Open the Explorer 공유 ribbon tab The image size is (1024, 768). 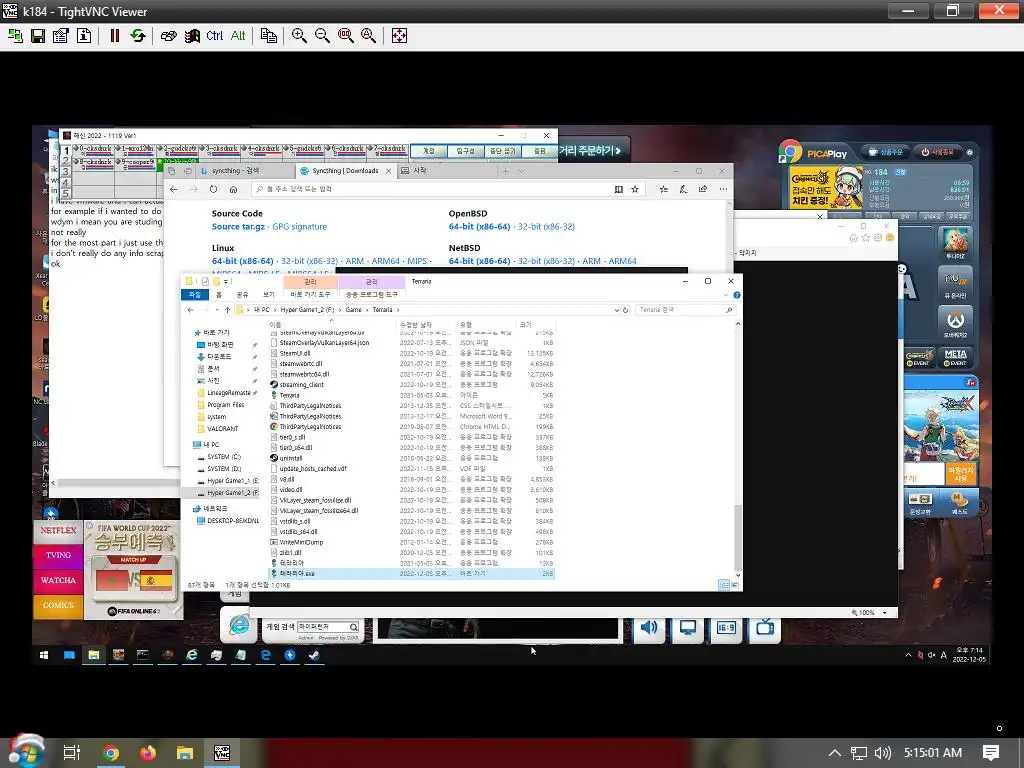(x=242, y=295)
